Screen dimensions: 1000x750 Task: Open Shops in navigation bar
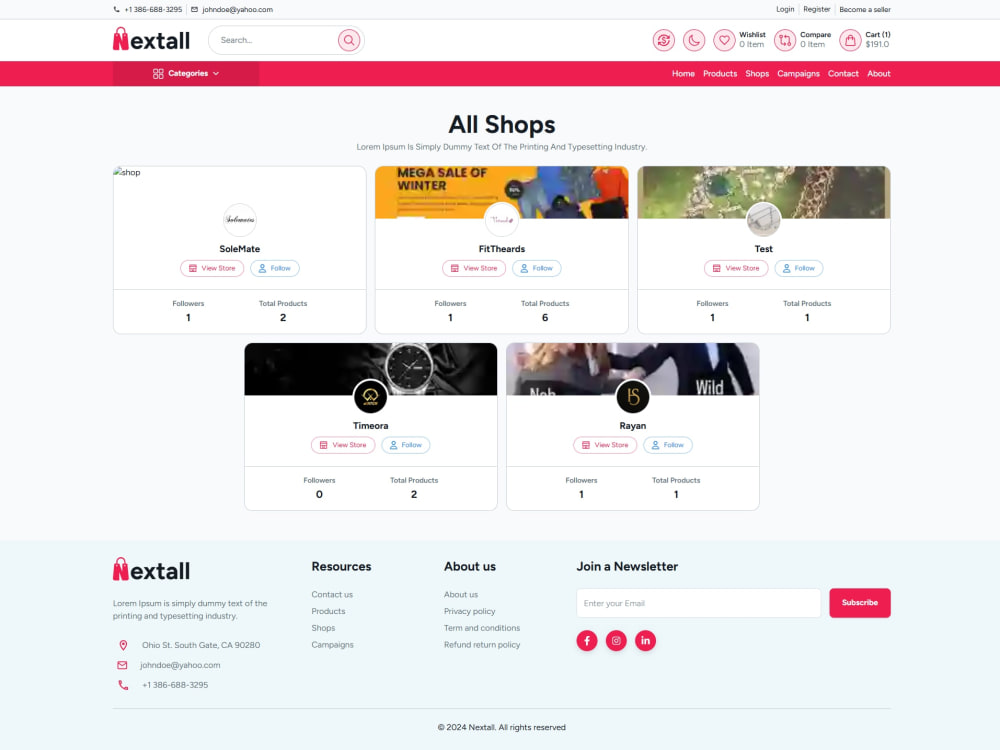tap(757, 73)
